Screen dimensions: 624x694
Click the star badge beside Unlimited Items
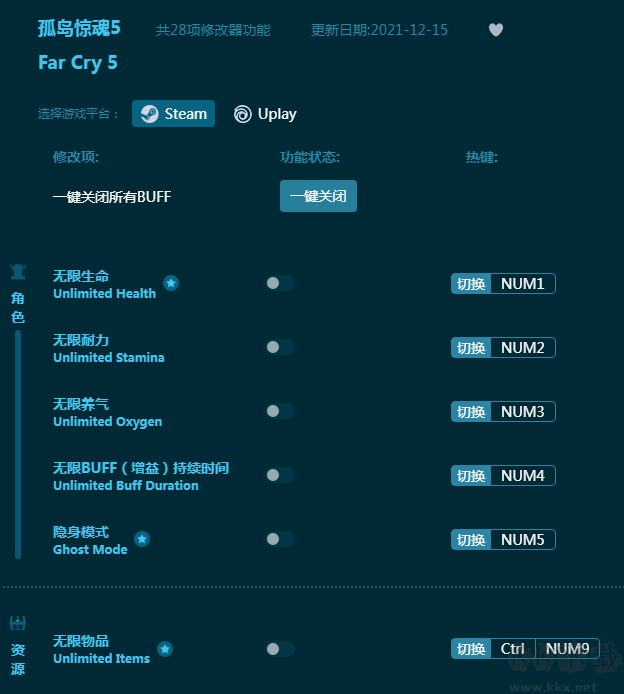pyautogui.click(x=165, y=649)
